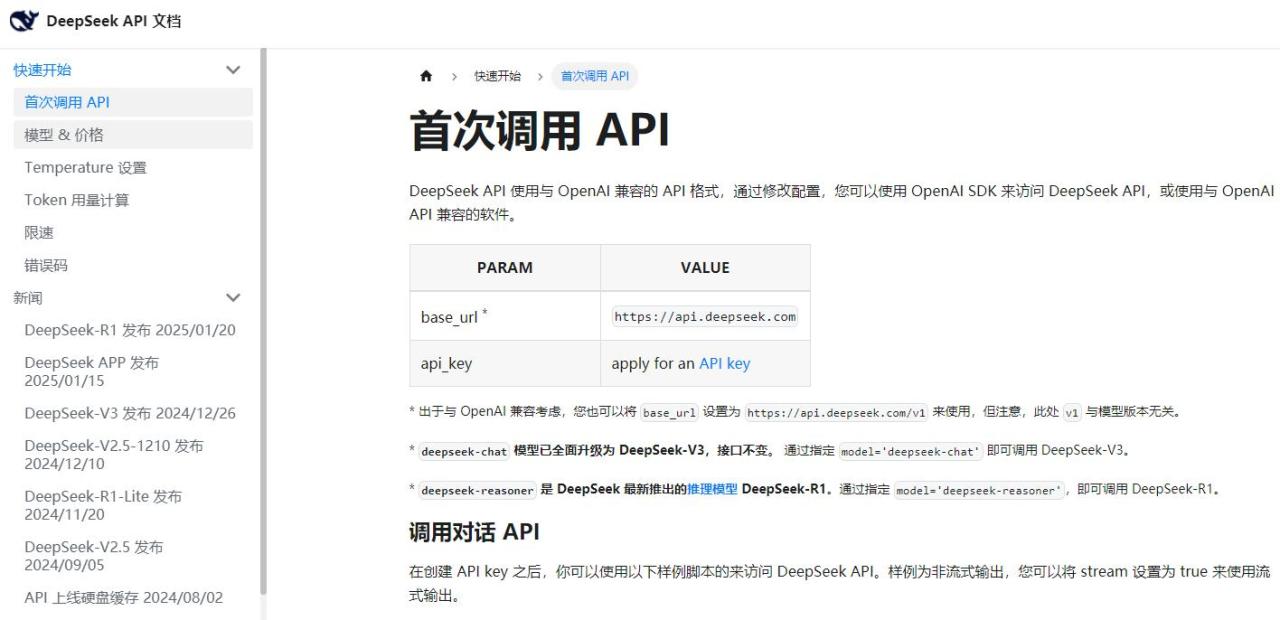Click the PARAM column header
Screen dimensions: 1280x620
505,268
